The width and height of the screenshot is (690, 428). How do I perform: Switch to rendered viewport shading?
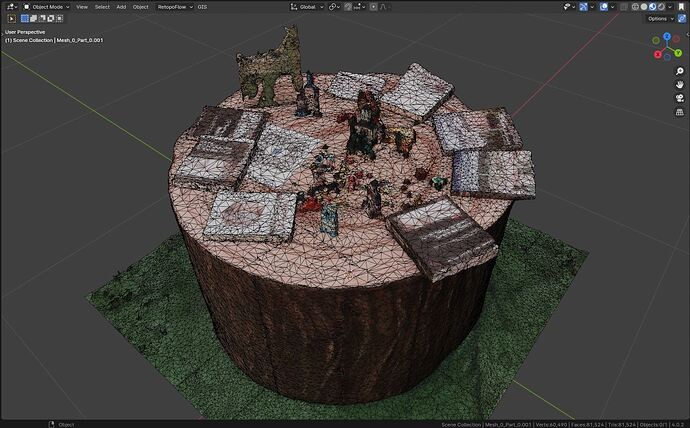coord(661,7)
